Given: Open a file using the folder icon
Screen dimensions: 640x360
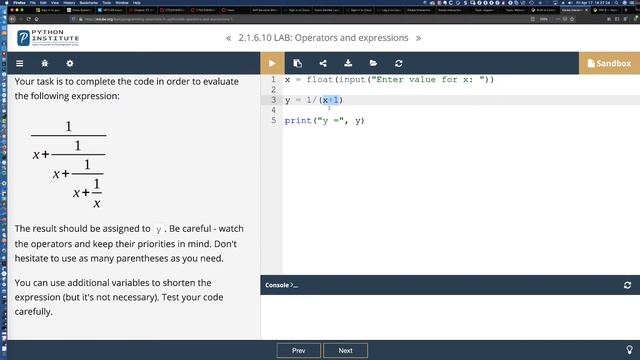Looking at the screenshot, I should coord(373,63).
